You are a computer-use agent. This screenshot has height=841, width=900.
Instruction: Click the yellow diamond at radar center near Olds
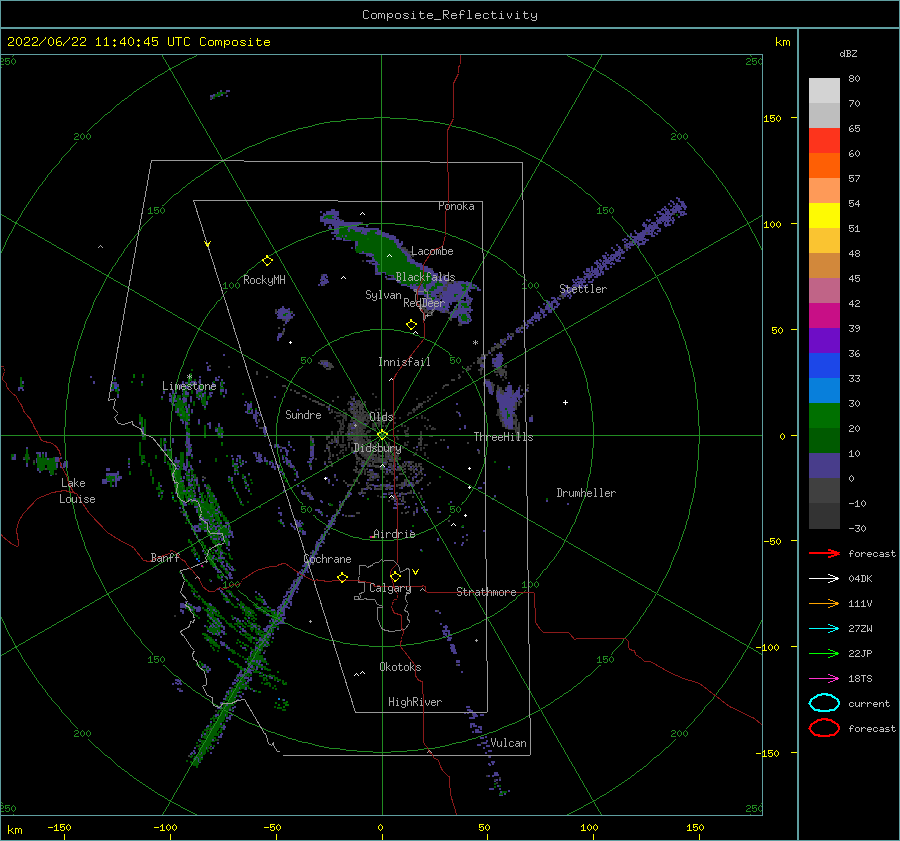(x=382, y=435)
